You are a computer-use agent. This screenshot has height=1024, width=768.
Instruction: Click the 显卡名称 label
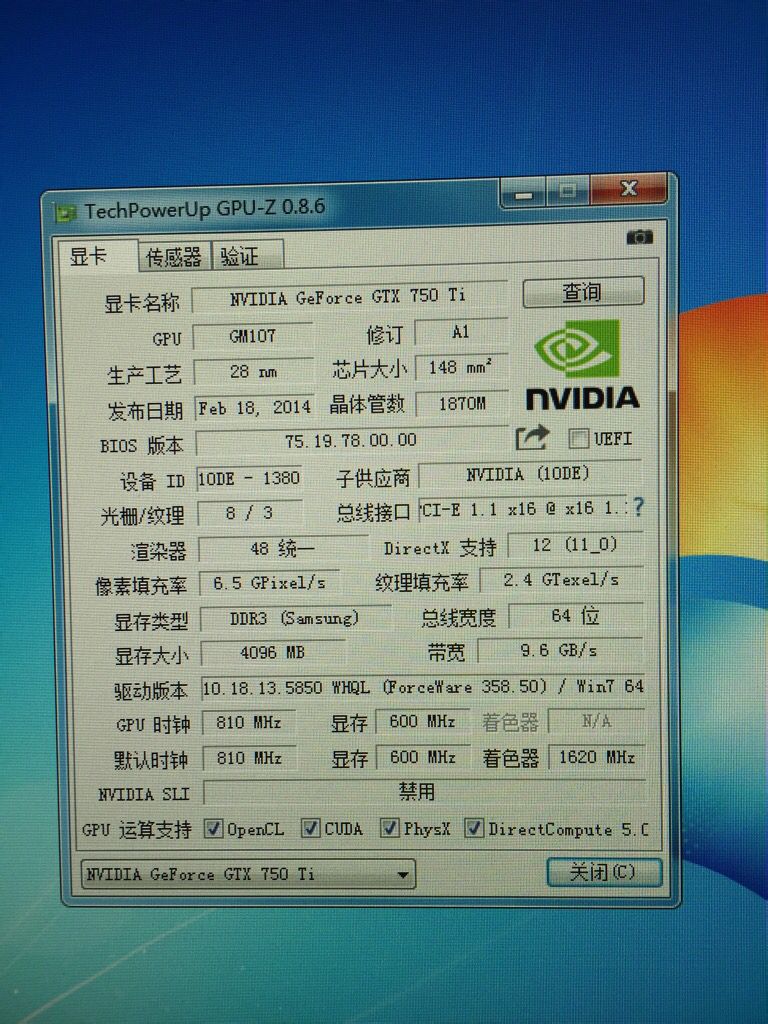tap(142, 303)
